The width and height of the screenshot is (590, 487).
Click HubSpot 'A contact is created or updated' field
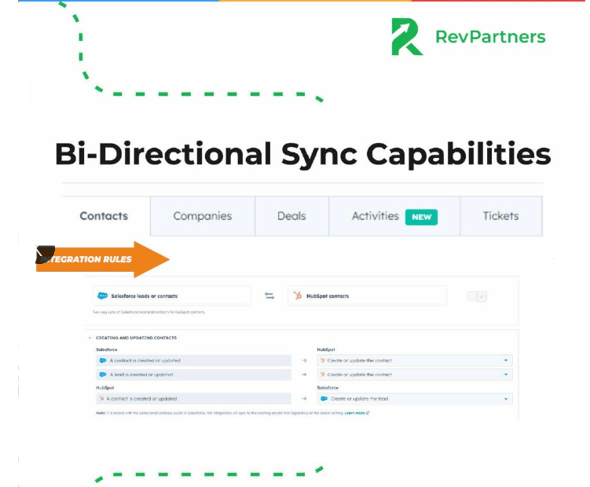(x=193, y=399)
